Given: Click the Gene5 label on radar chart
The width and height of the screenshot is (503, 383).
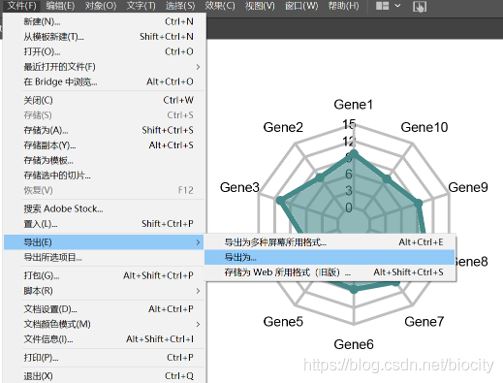Looking at the screenshot, I should click(x=283, y=322).
